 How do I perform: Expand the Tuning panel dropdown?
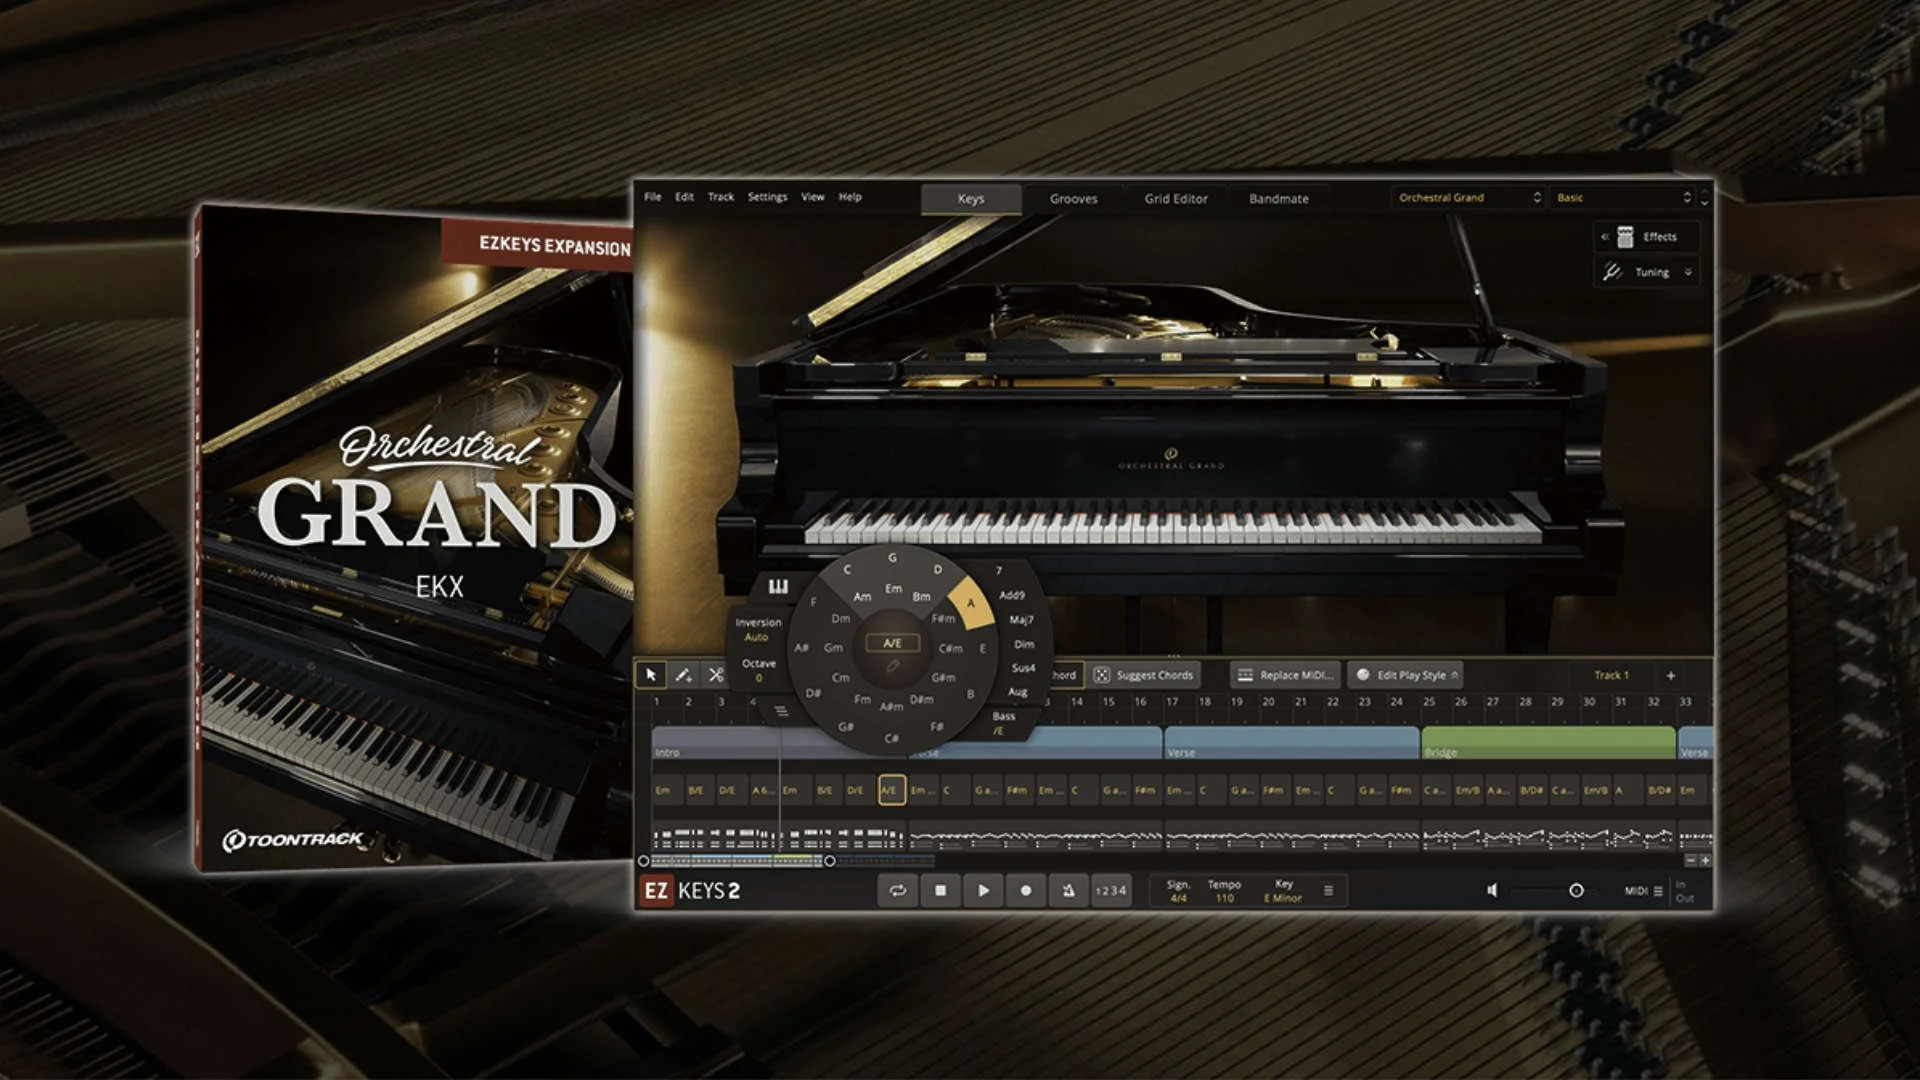click(x=1688, y=271)
